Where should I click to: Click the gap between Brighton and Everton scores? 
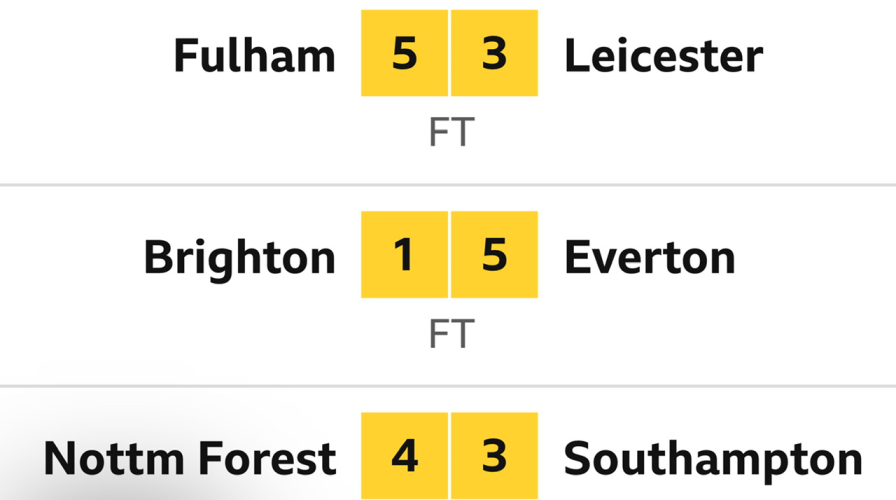click(449, 255)
